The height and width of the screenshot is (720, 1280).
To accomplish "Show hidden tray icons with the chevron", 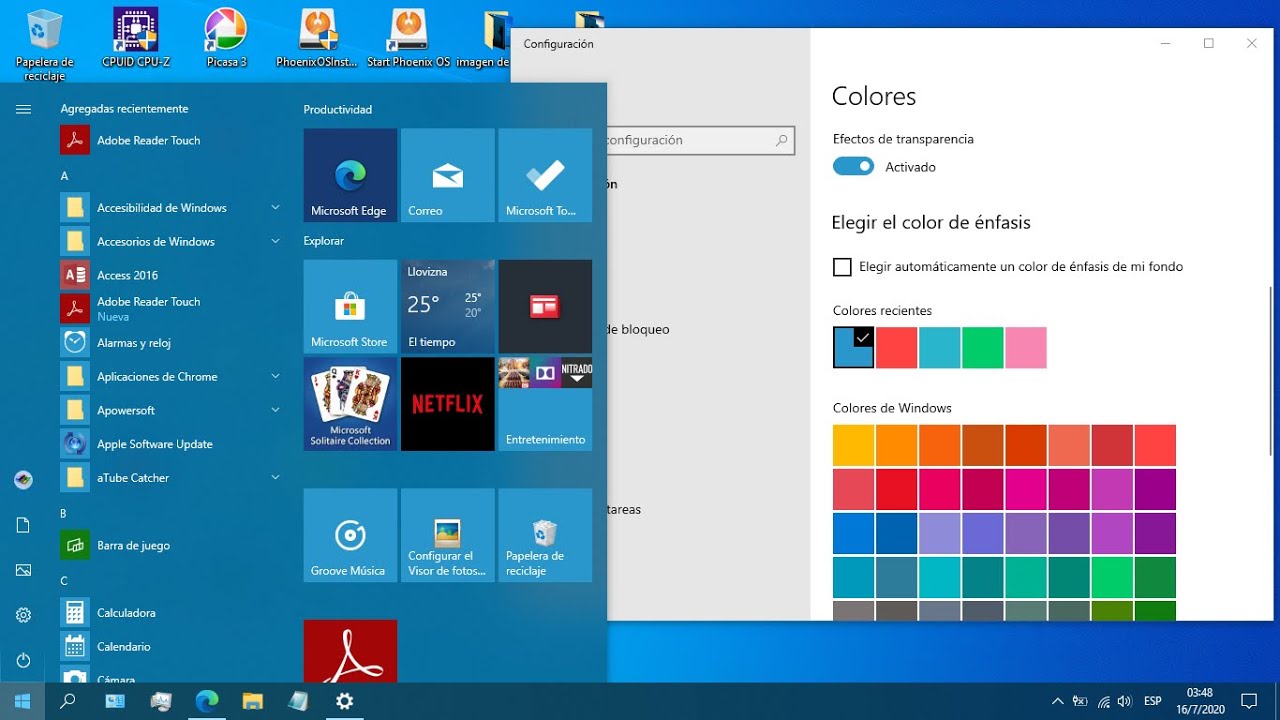I will [x=1058, y=702].
